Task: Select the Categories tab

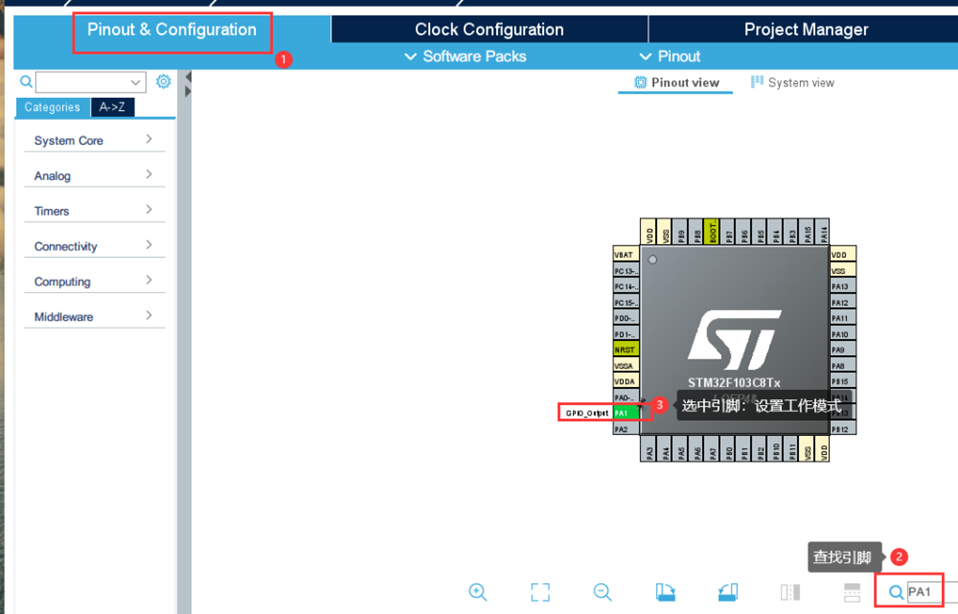Action: 53,107
